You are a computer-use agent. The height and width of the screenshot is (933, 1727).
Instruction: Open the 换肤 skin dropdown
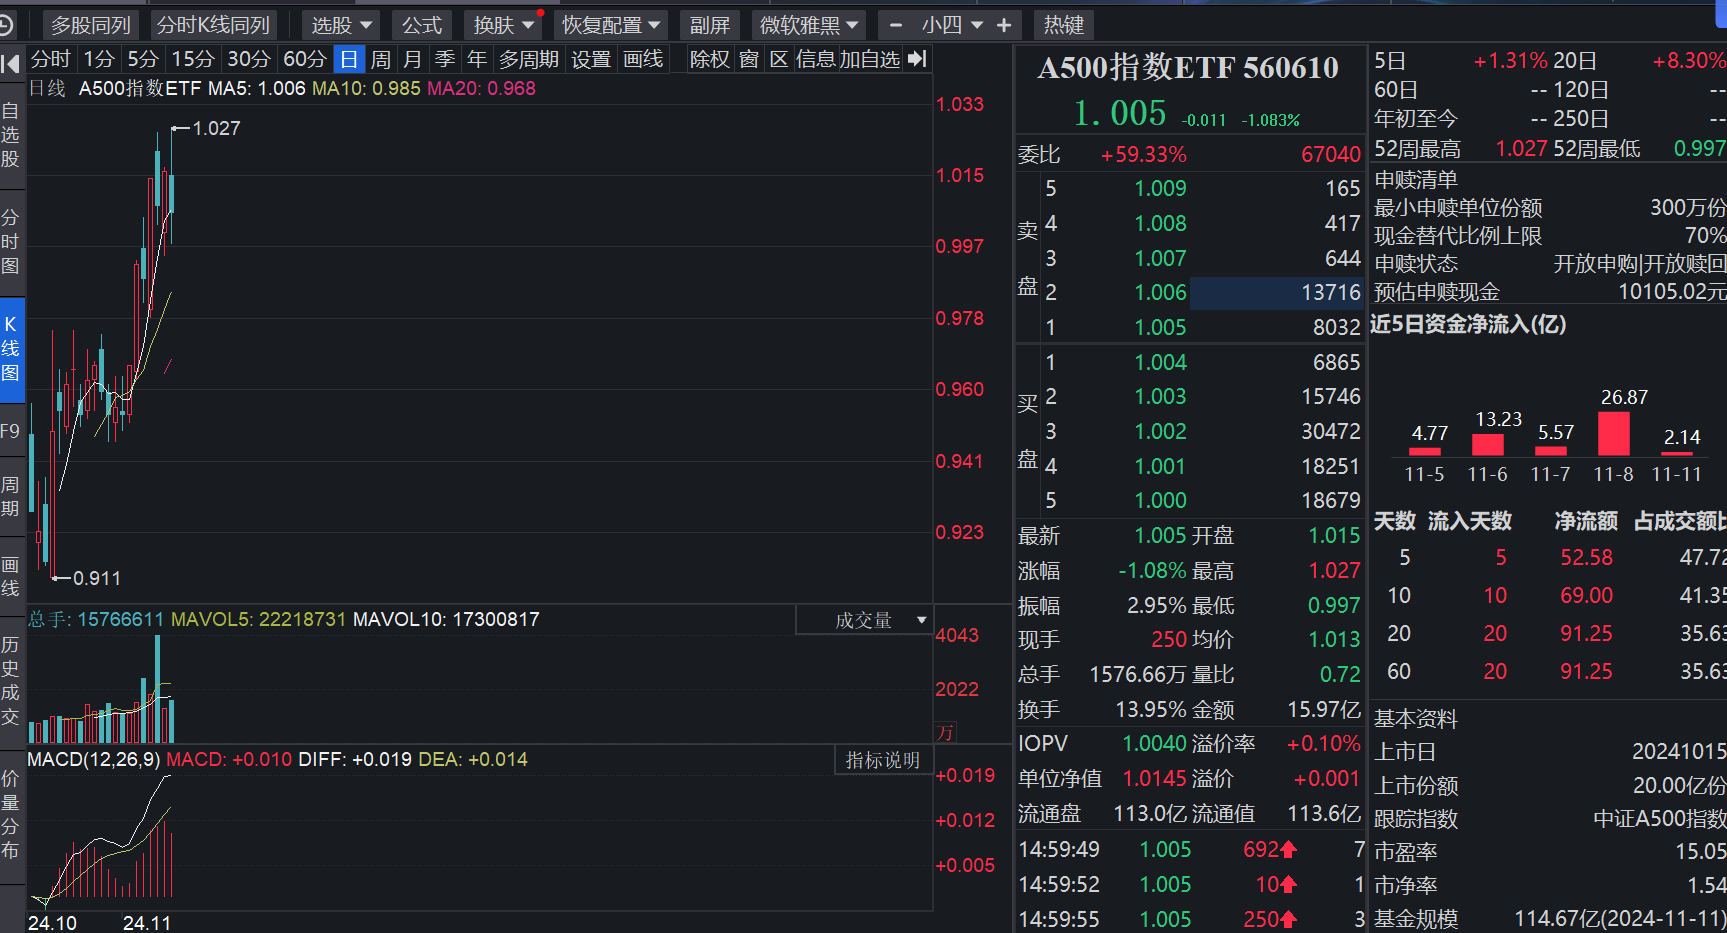(x=503, y=25)
